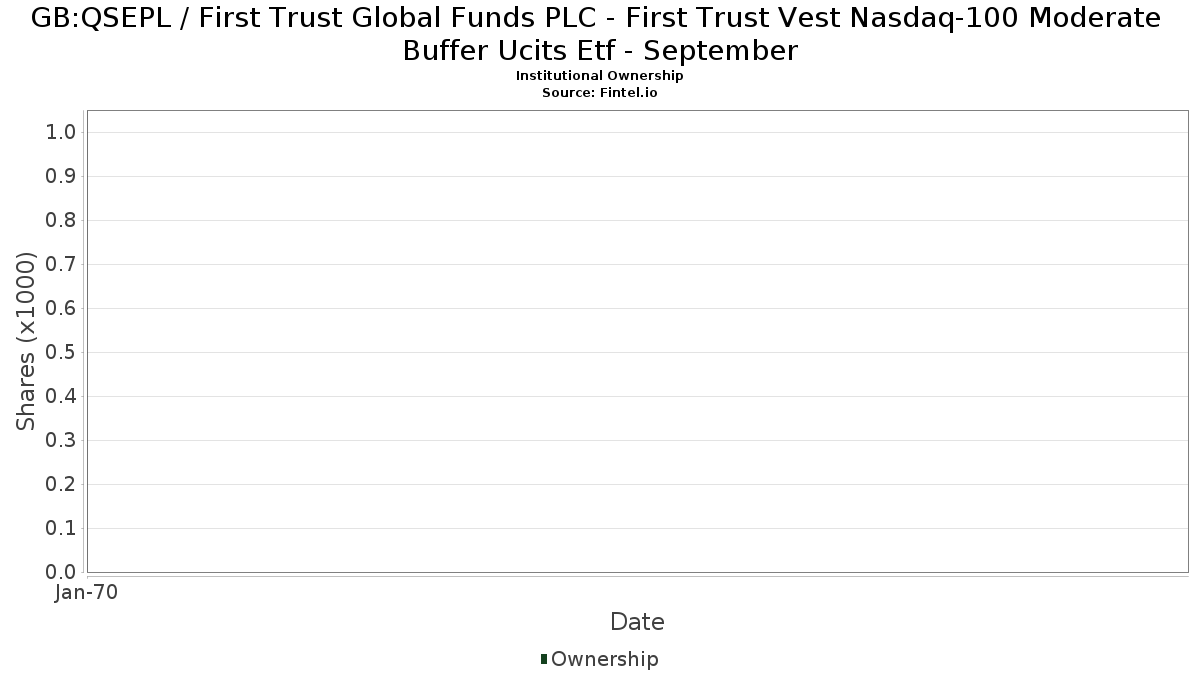Click the 0.4 y-axis tick label
1200x675 pixels.
pyautogui.click(x=61, y=397)
